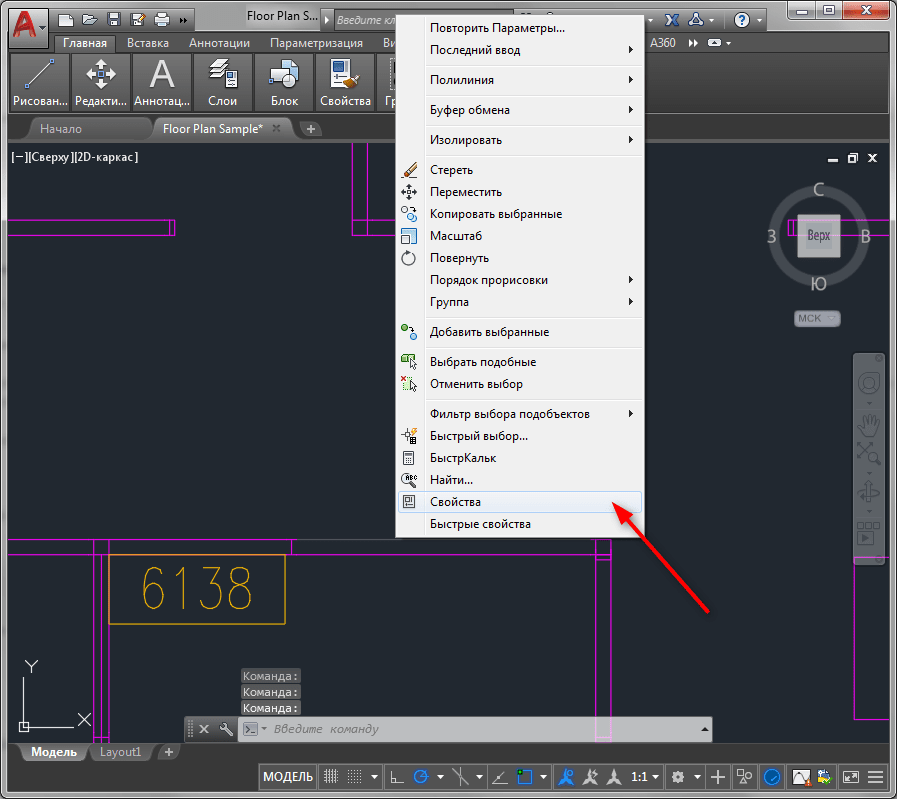Click the customization menu icon in status bar
The image size is (897, 799).
tap(876, 777)
